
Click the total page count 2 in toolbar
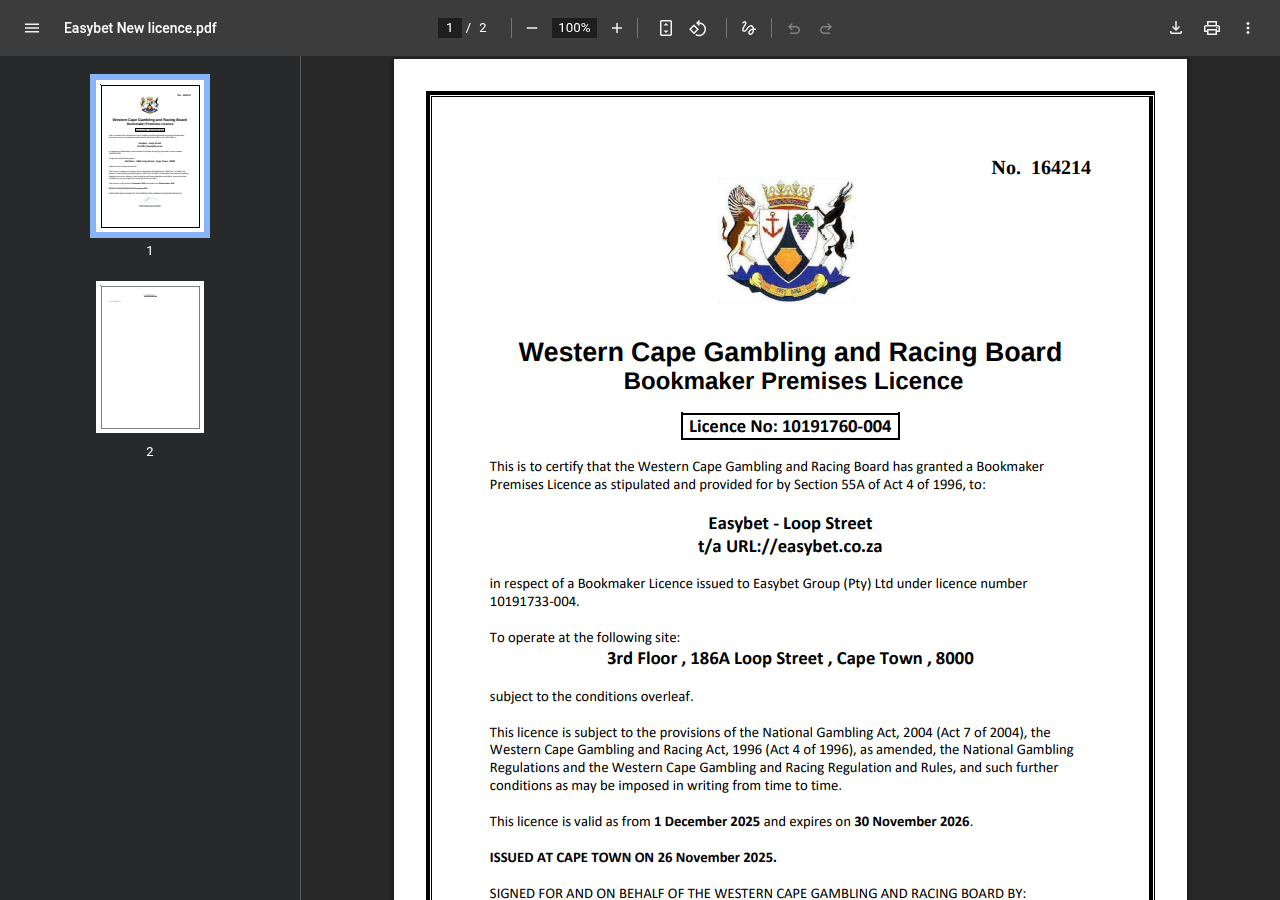coord(482,28)
